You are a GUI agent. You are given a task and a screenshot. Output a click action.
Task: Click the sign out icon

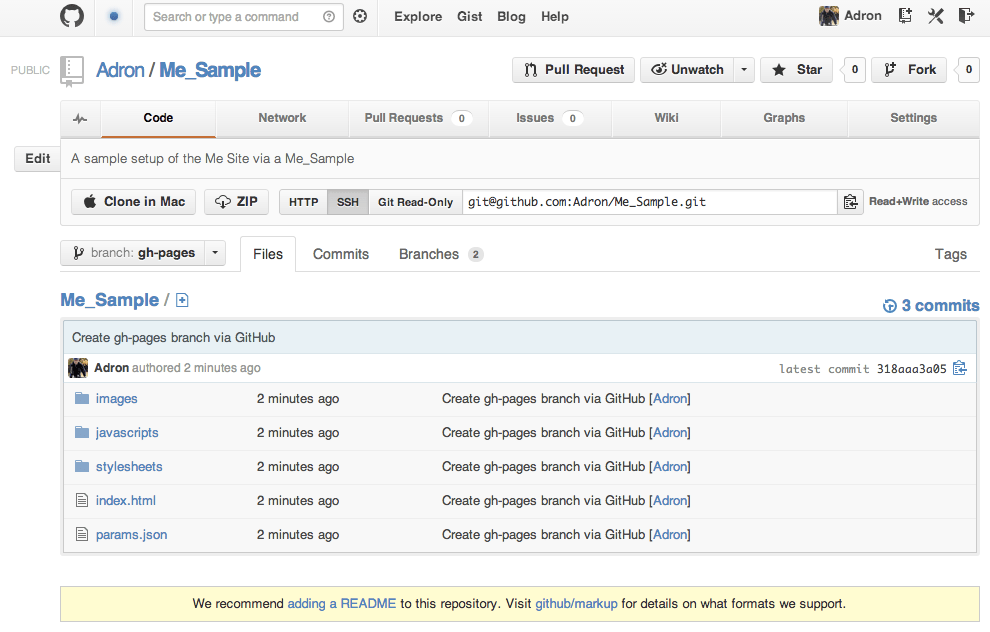point(966,16)
